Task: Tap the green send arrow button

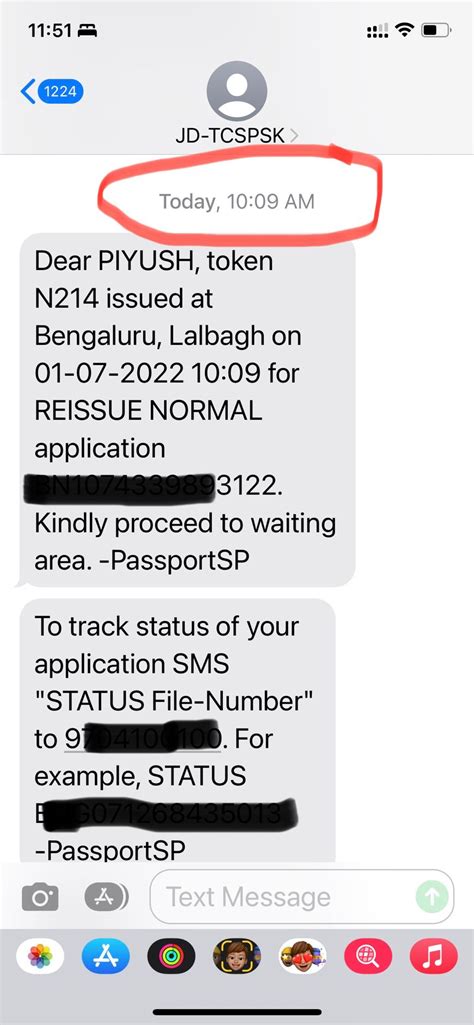Action: (x=432, y=896)
